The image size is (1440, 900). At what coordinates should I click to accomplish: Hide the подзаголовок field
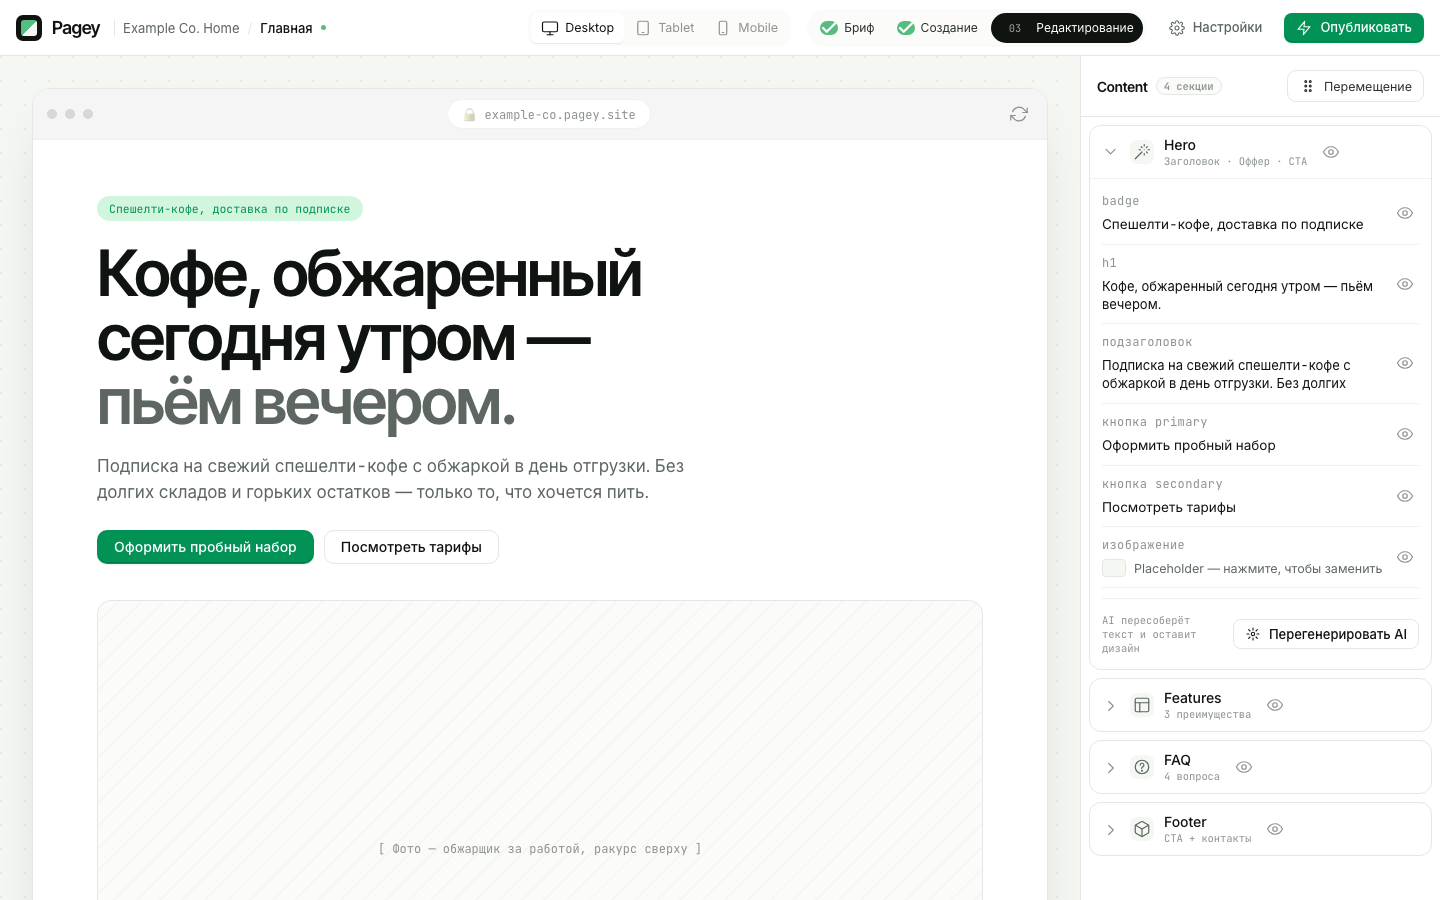click(x=1405, y=363)
